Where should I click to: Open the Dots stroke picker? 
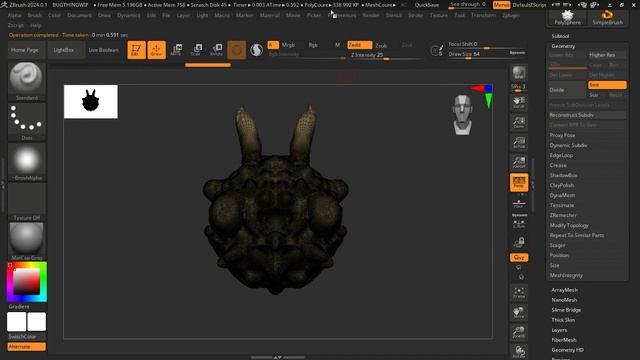pos(27,122)
